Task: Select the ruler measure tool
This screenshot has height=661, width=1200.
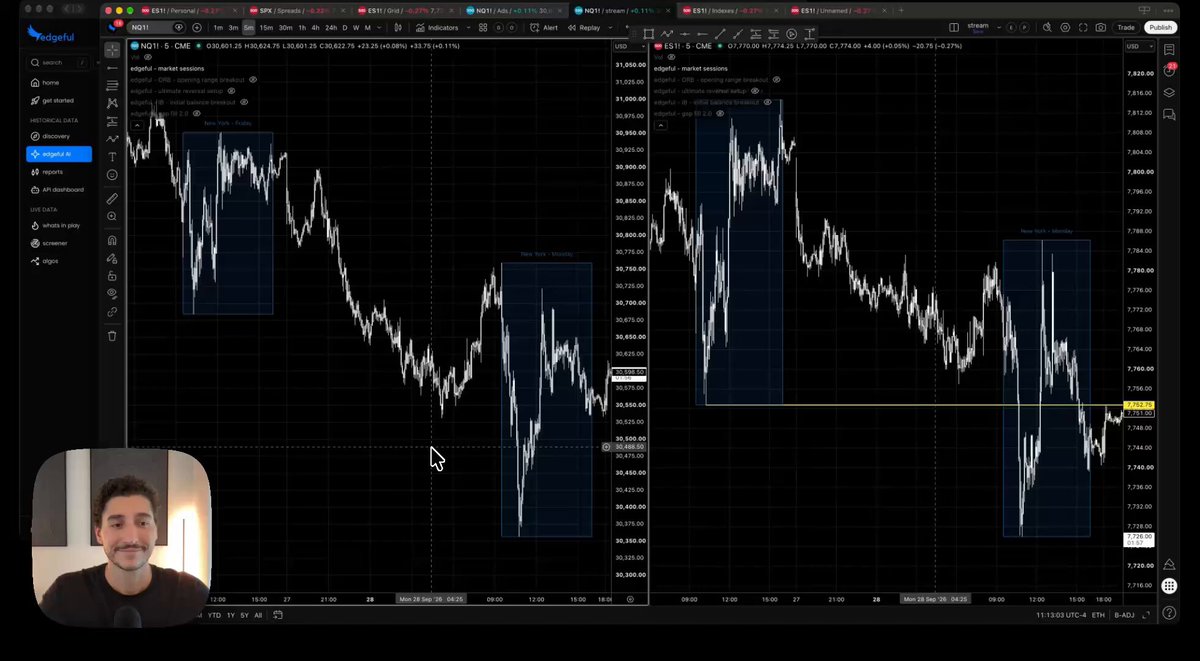Action: 112,198
